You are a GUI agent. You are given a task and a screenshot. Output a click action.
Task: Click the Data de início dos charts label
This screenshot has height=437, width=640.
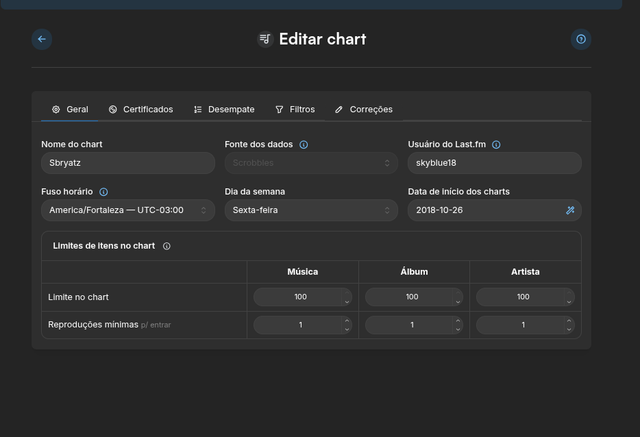click(x=459, y=192)
